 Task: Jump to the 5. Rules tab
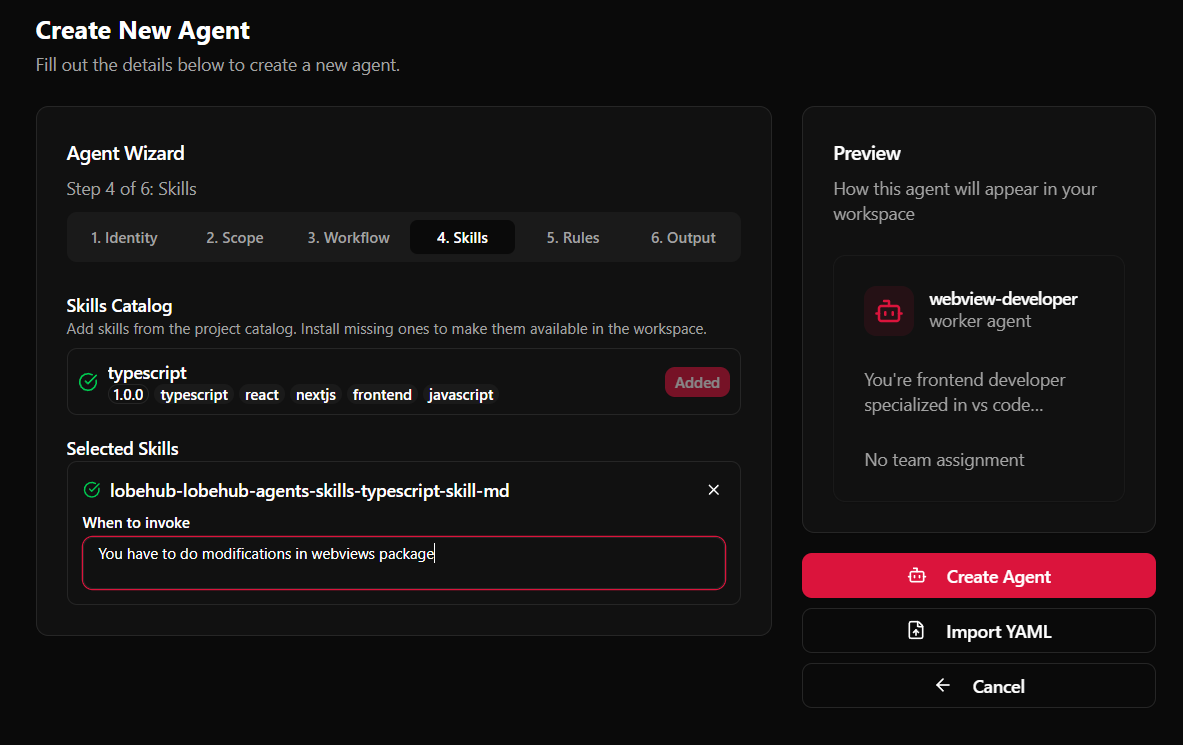coord(573,238)
